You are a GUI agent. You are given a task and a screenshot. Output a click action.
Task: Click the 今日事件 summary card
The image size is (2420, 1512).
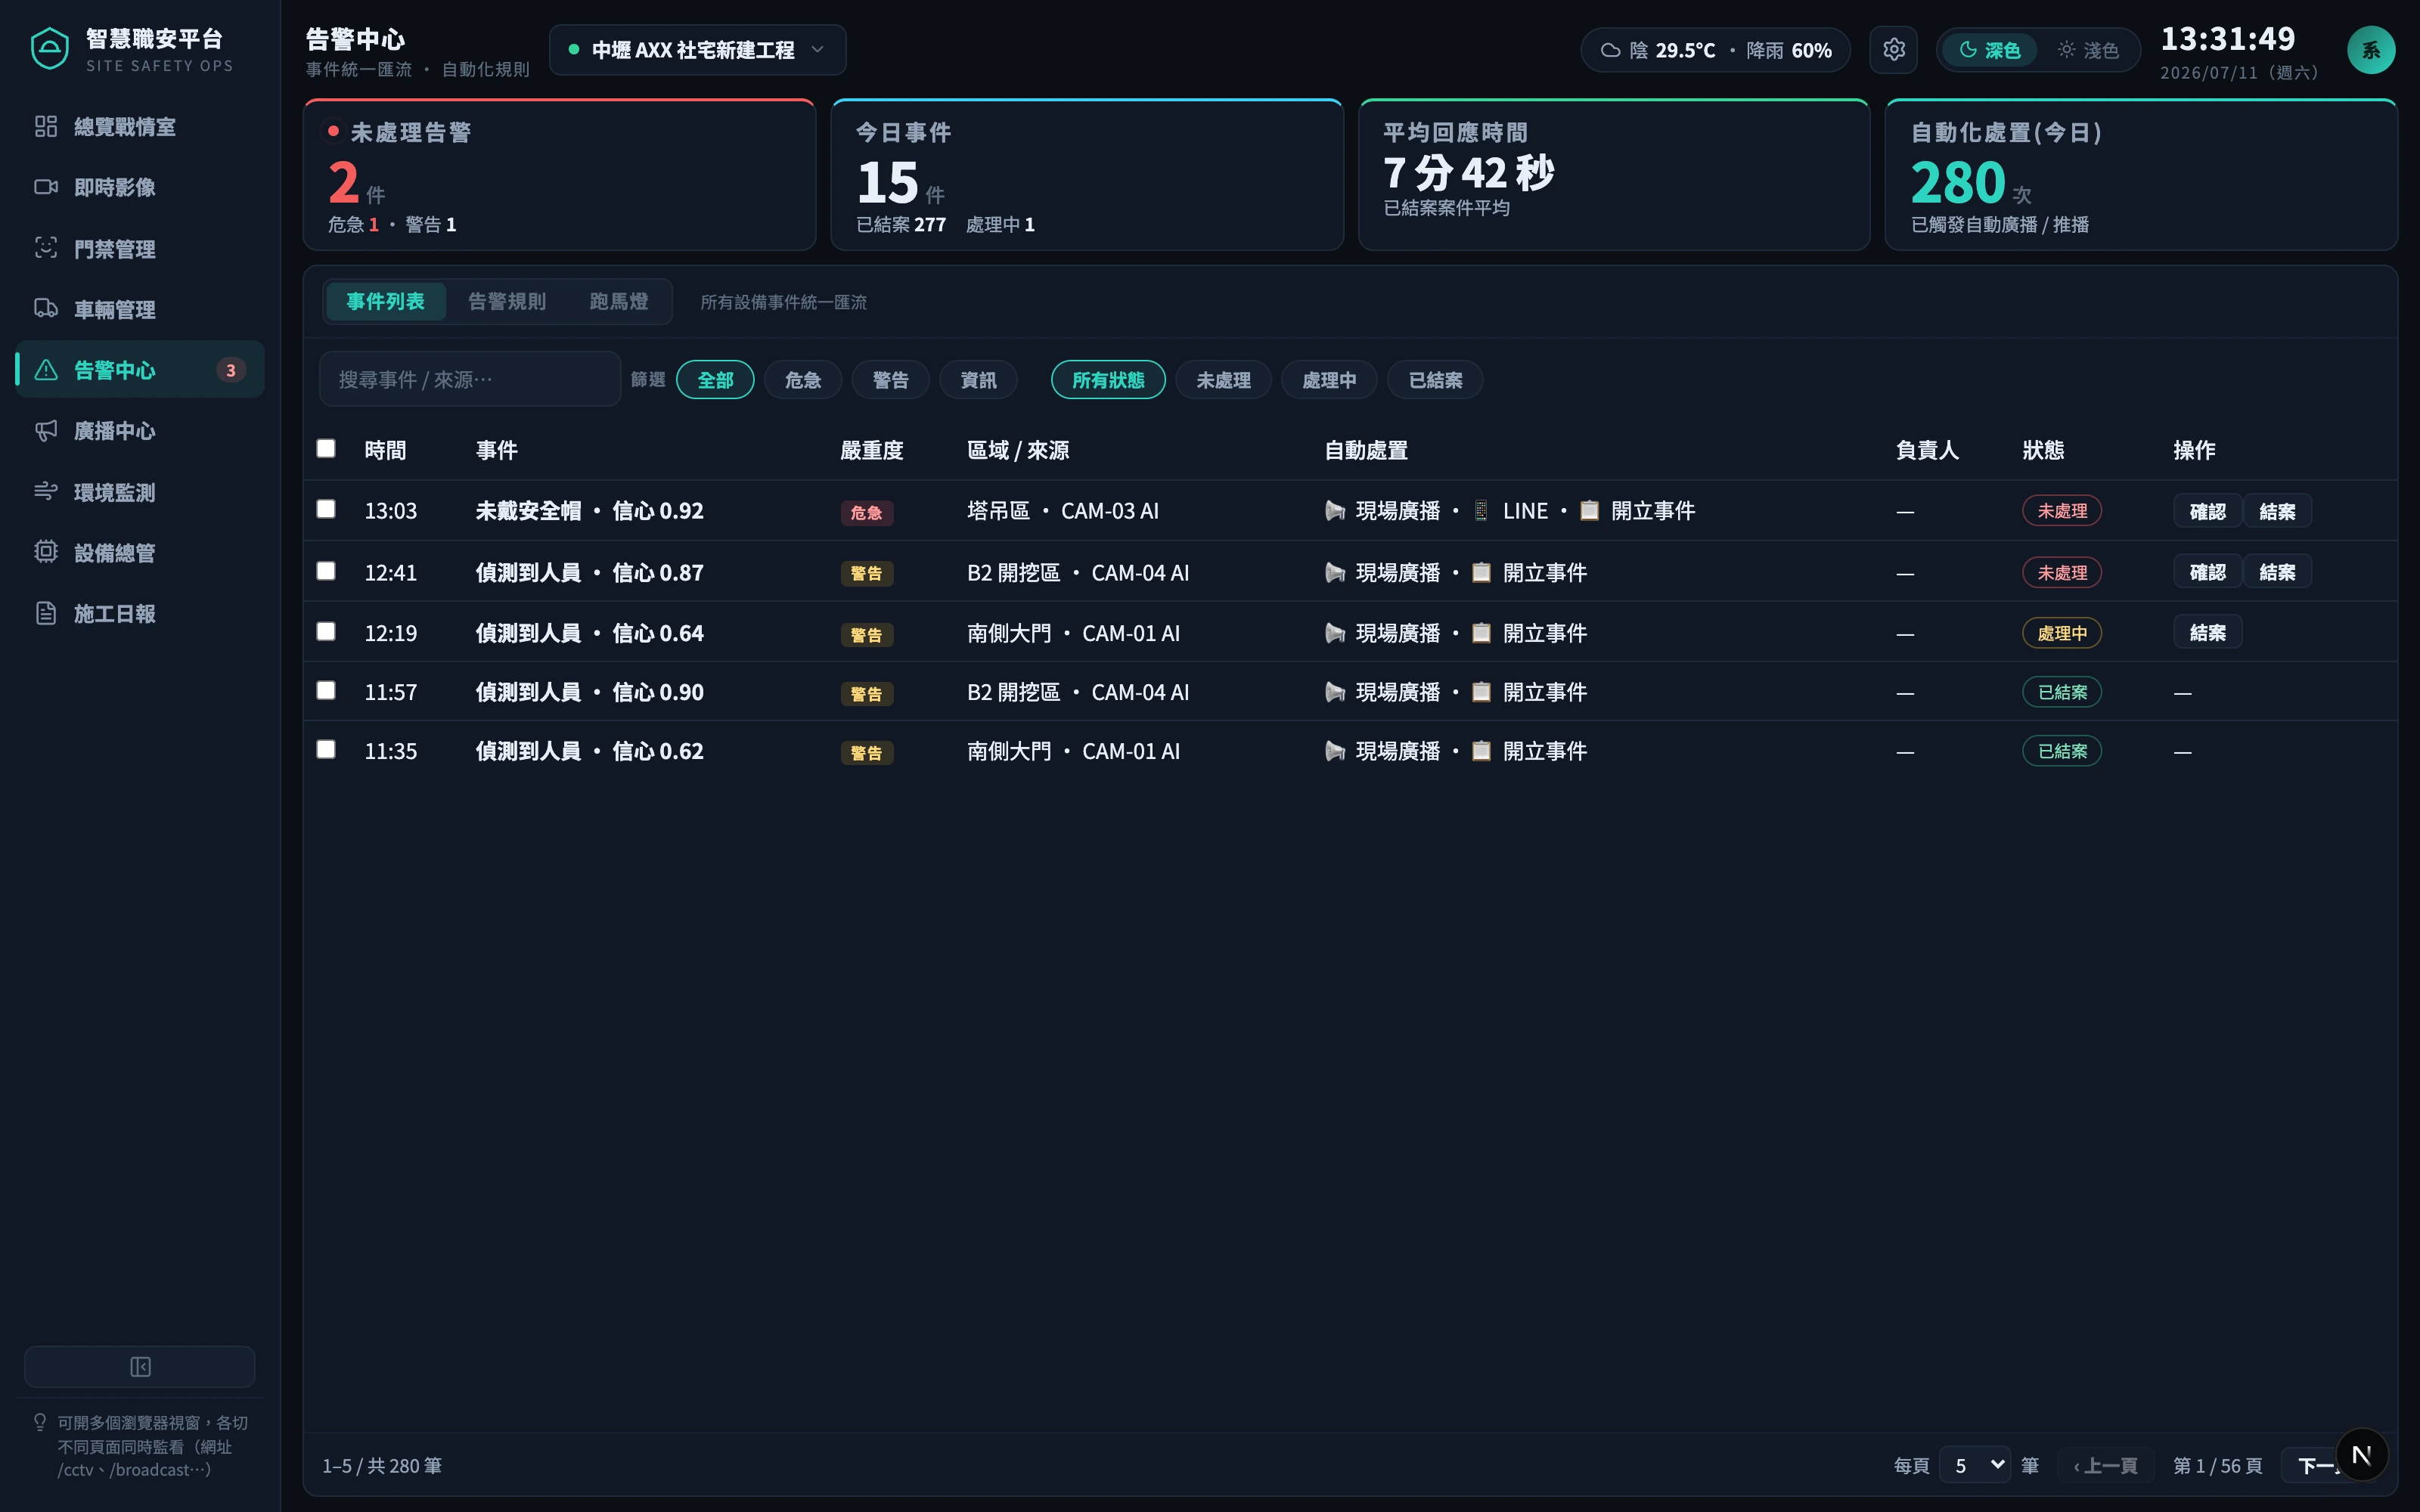(x=1087, y=175)
